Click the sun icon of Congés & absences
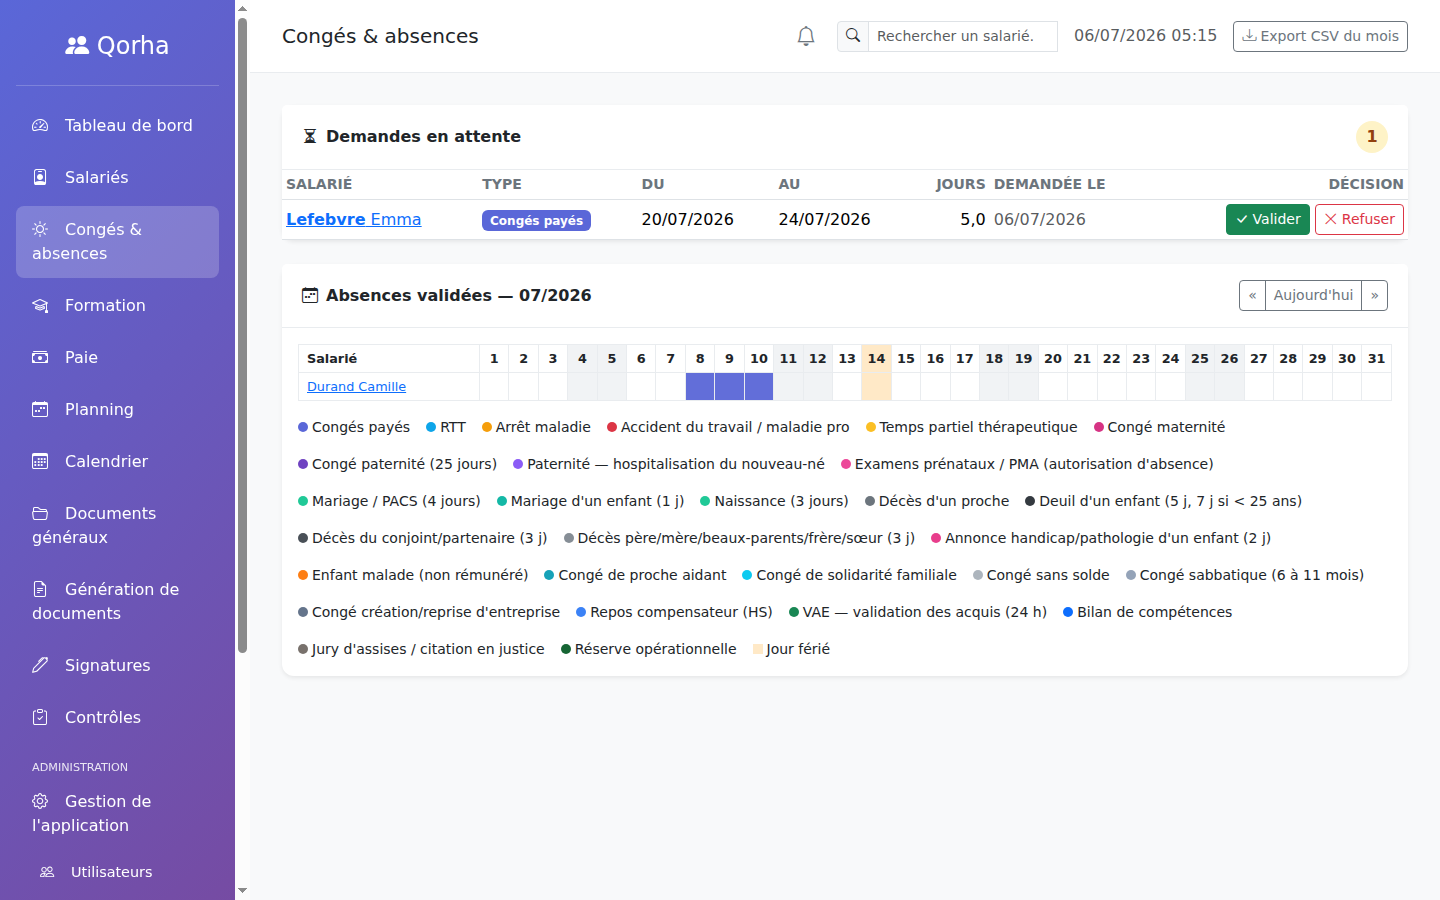Screen dimensions: 1440x900 pos(40,229)
